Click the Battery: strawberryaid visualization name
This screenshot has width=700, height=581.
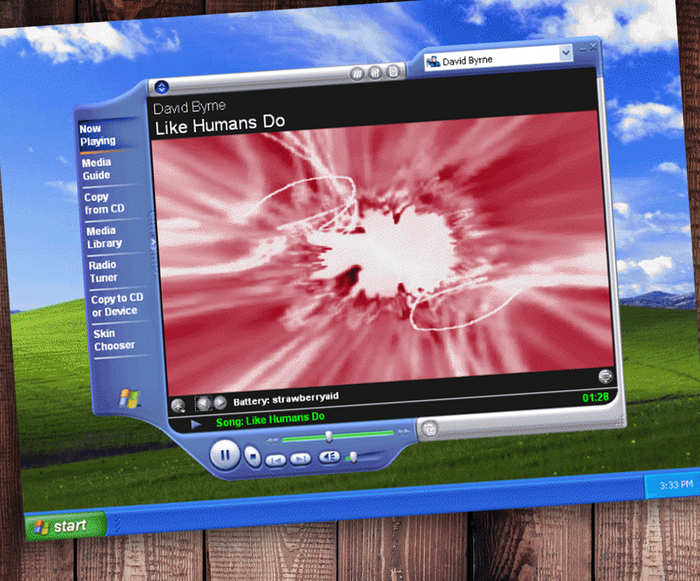point(286,399)
